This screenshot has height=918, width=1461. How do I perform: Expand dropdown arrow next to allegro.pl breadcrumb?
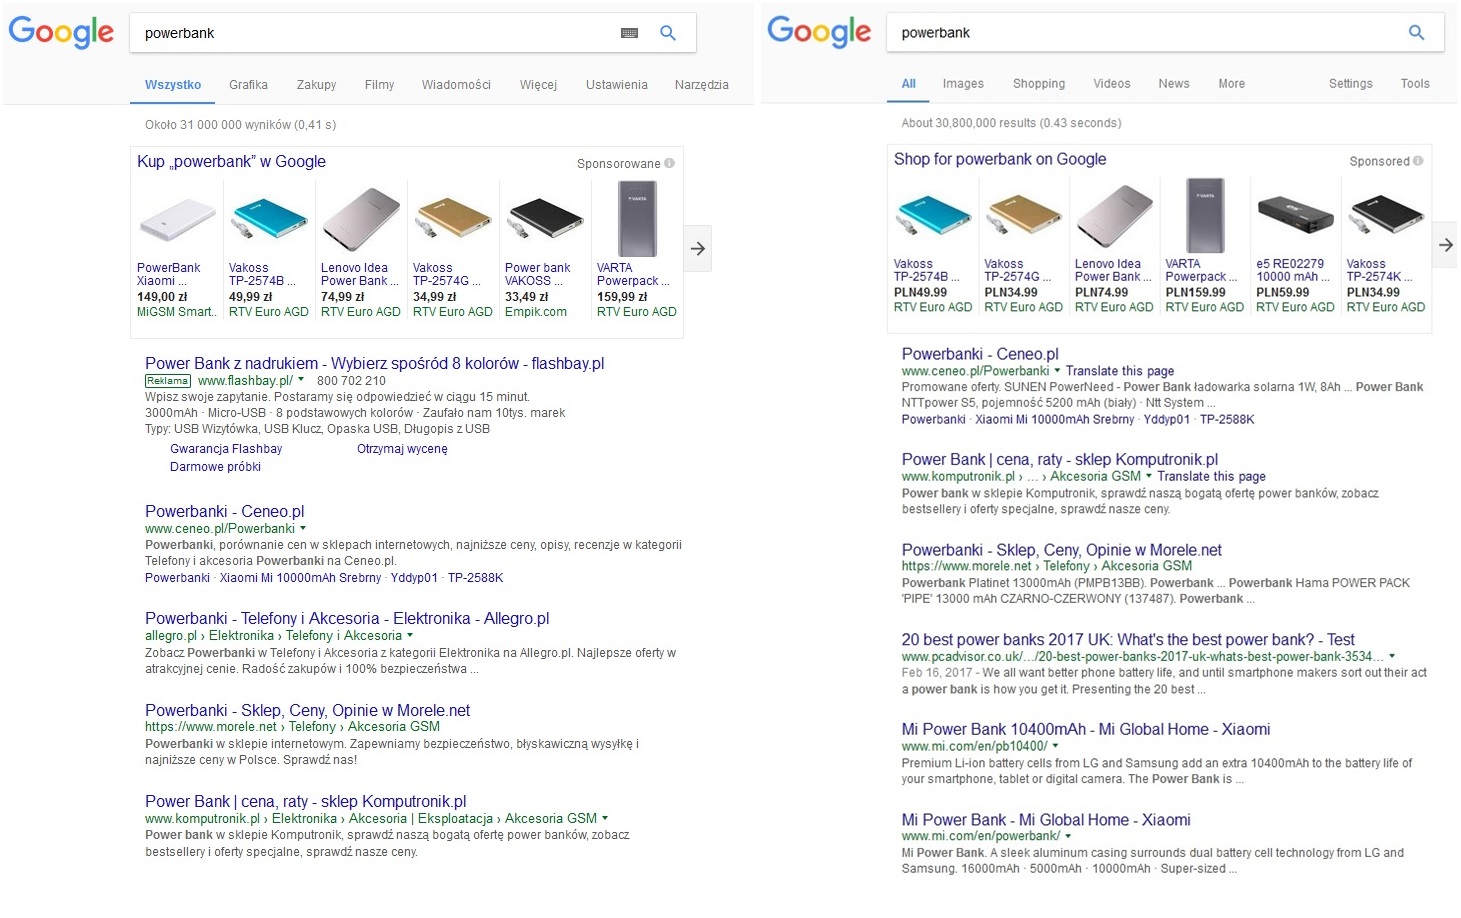pos(410,636)
